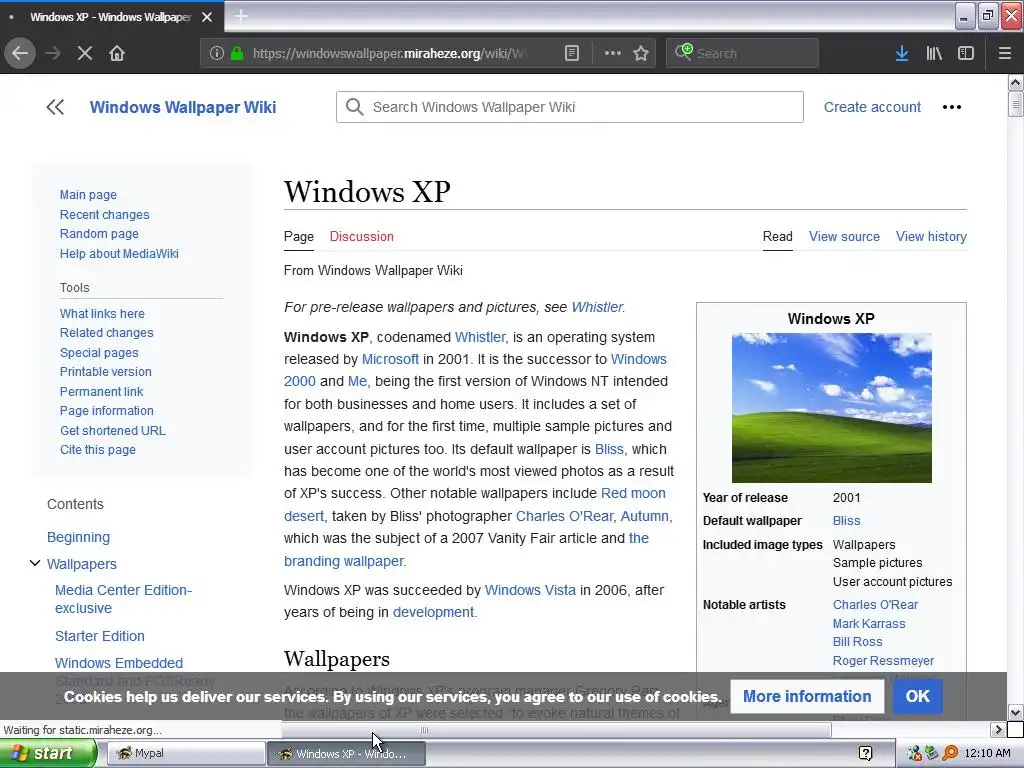Click the vertical scrollbar up arrow

click(1016, 82)
